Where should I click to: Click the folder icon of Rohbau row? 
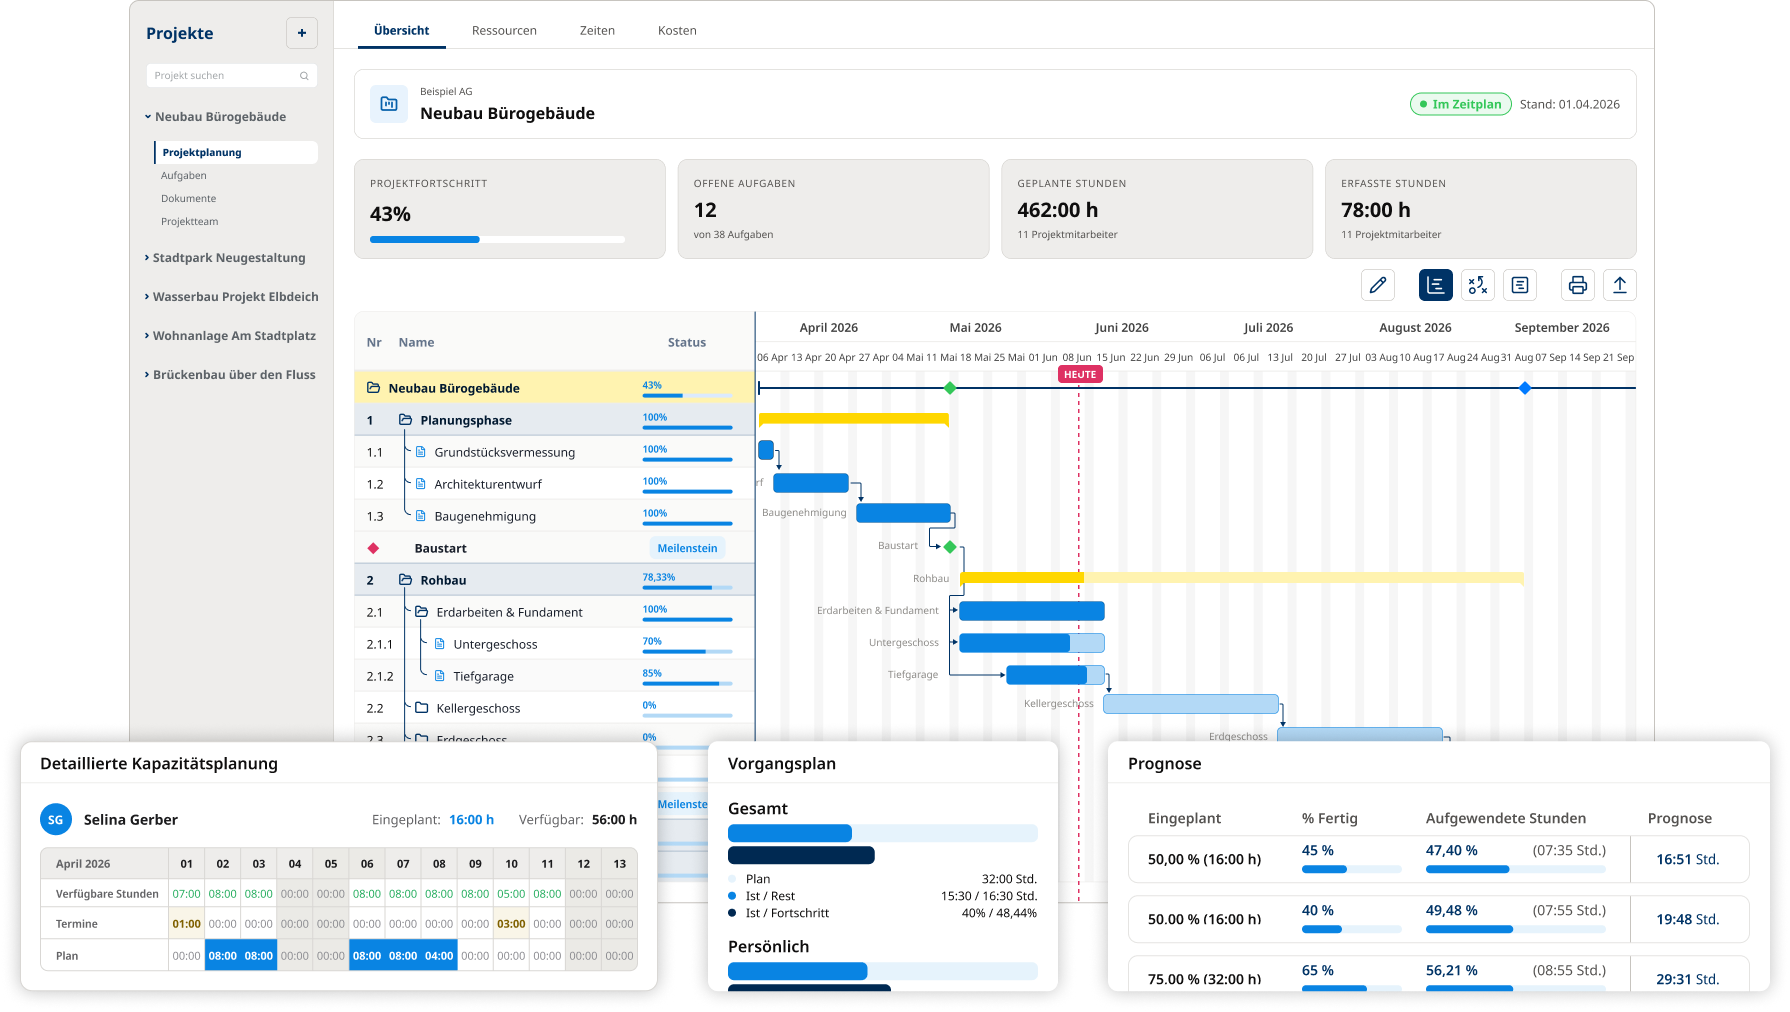pos(405,580)
